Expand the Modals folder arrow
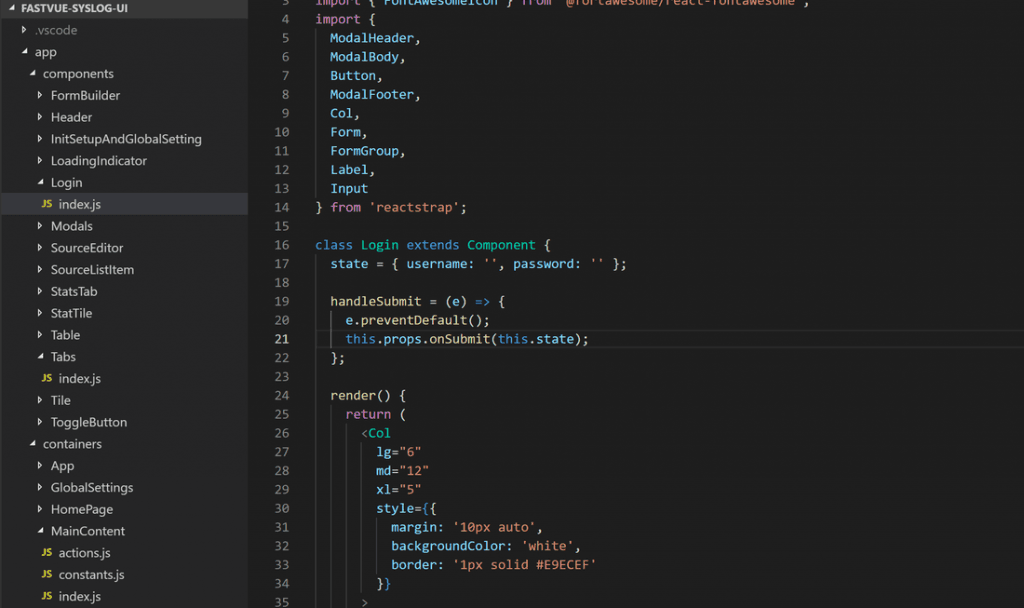This screenshot has width=1024, height=608. (x=40, y=226)
